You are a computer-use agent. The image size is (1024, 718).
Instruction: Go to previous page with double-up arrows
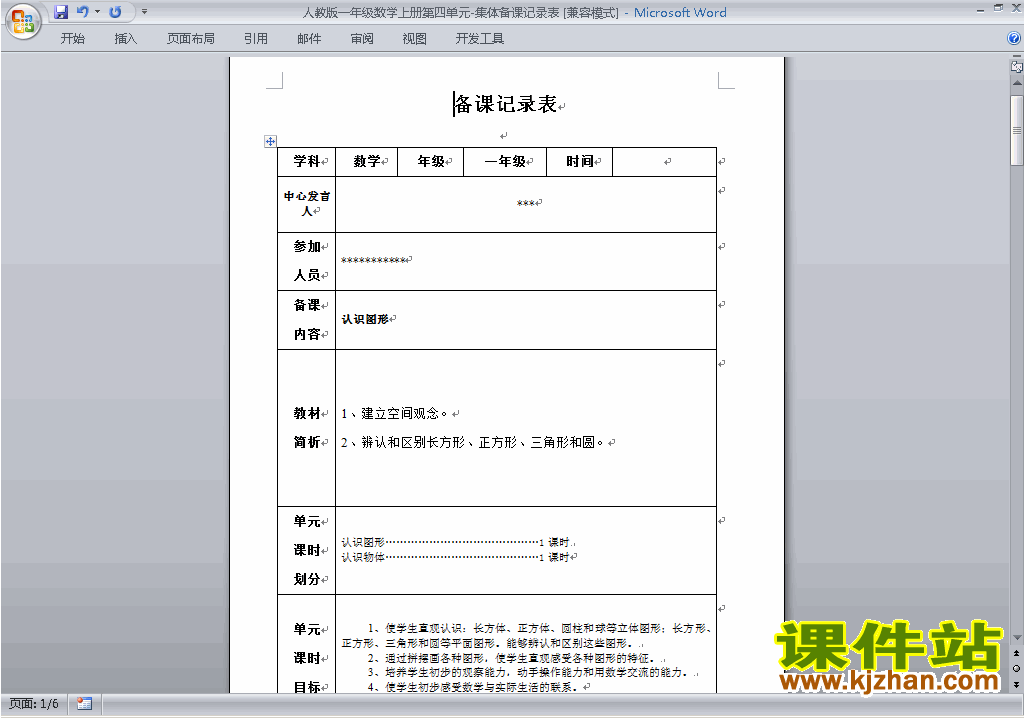tap(1016, 653)
